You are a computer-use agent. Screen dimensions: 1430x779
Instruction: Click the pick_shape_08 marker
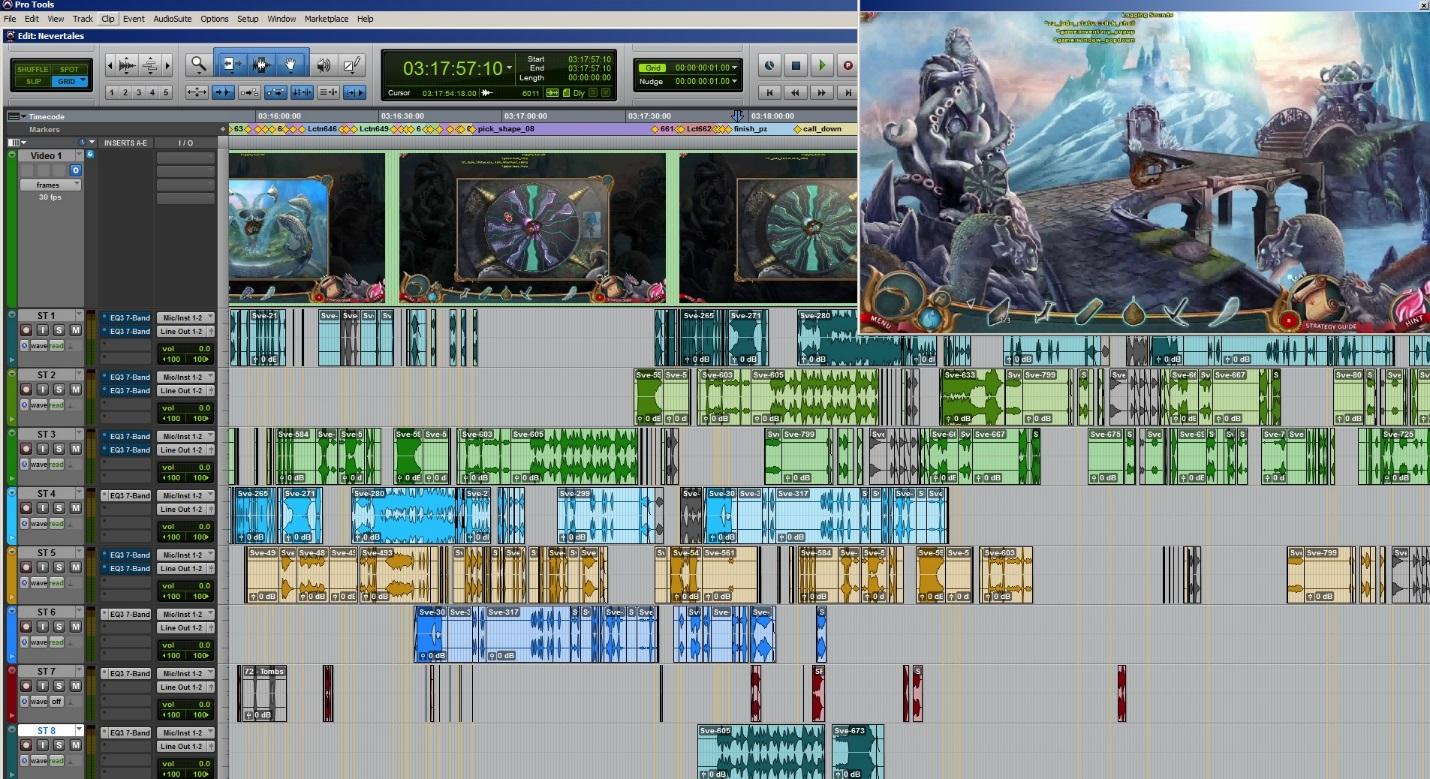tap(506, 129)
